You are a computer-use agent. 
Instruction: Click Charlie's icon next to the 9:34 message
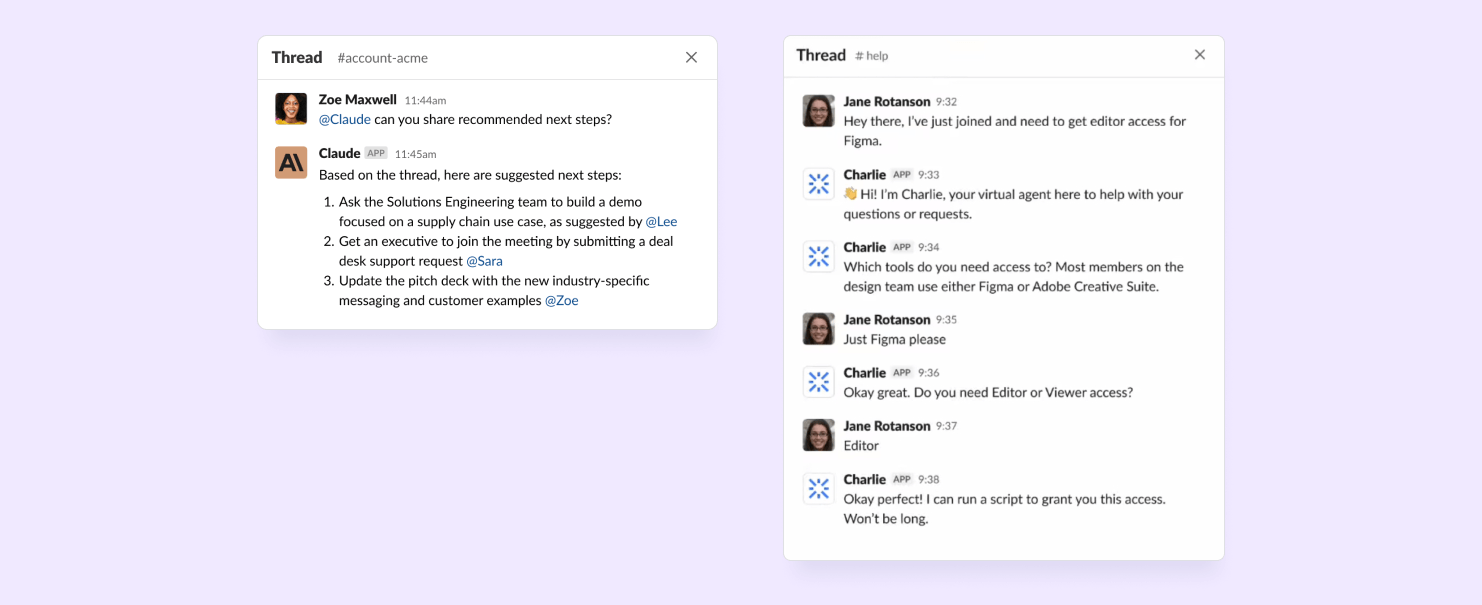pos(818,256)
